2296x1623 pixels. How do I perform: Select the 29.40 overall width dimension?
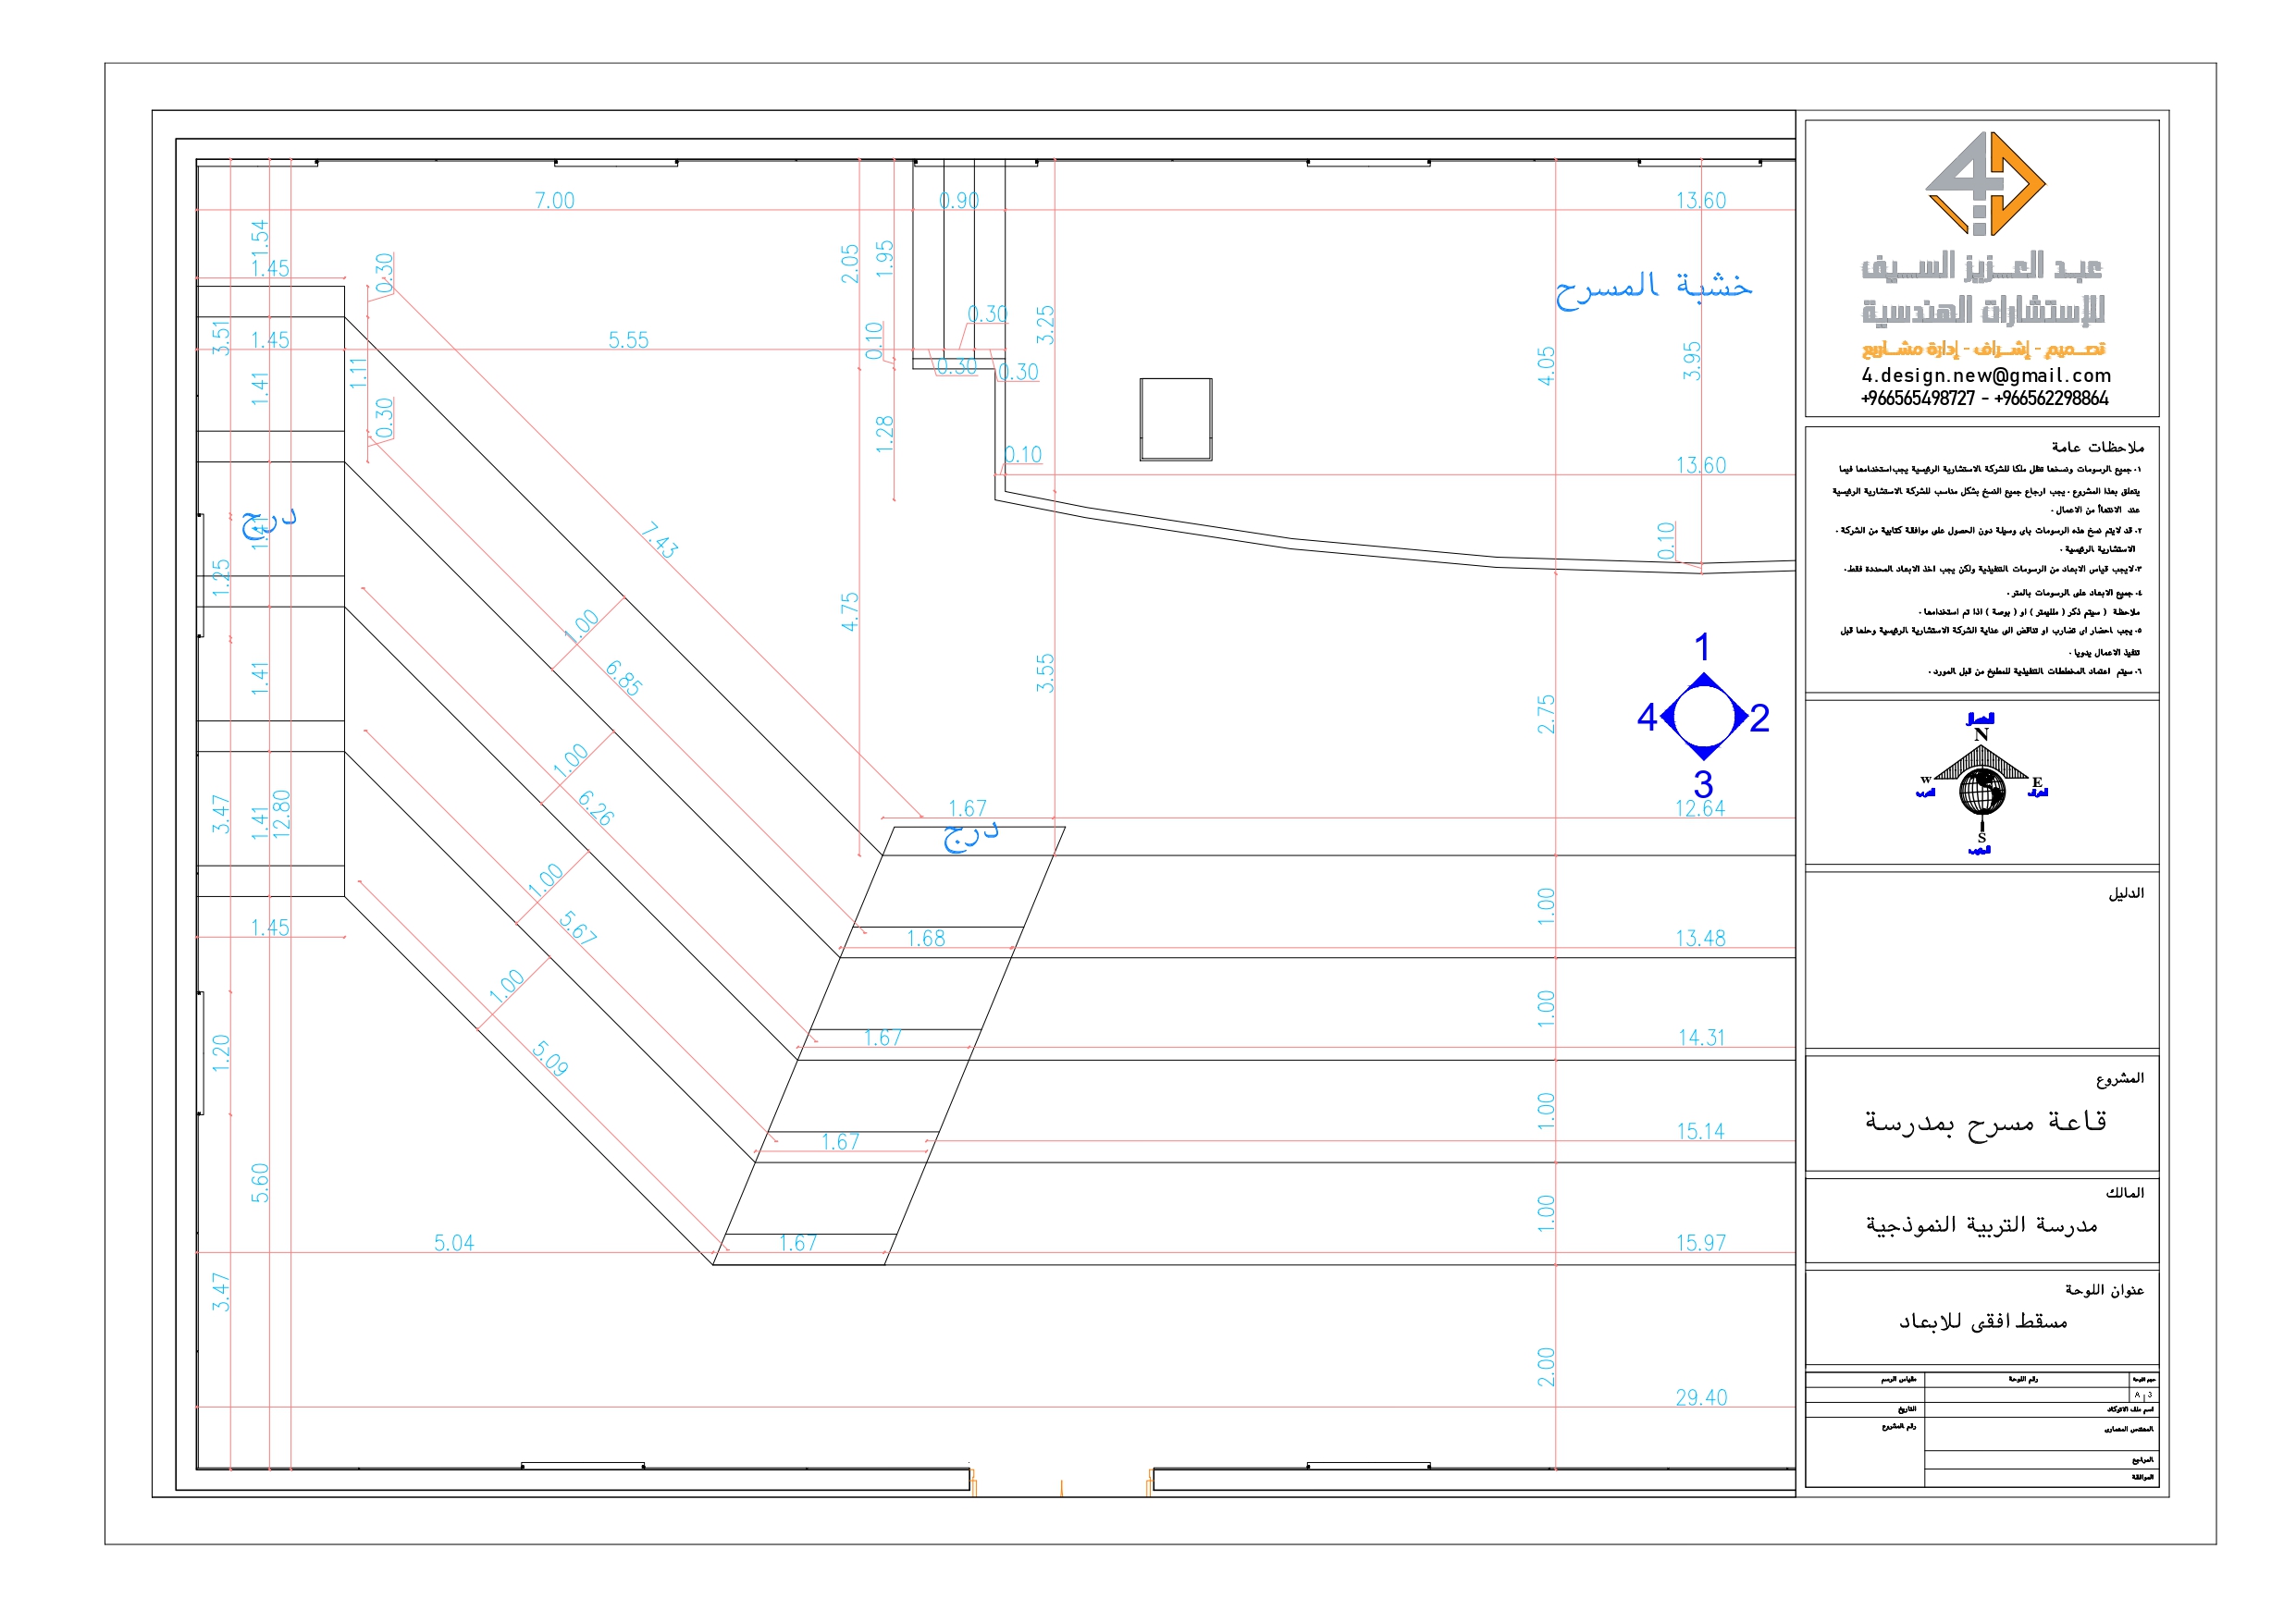point(1701,1398)
